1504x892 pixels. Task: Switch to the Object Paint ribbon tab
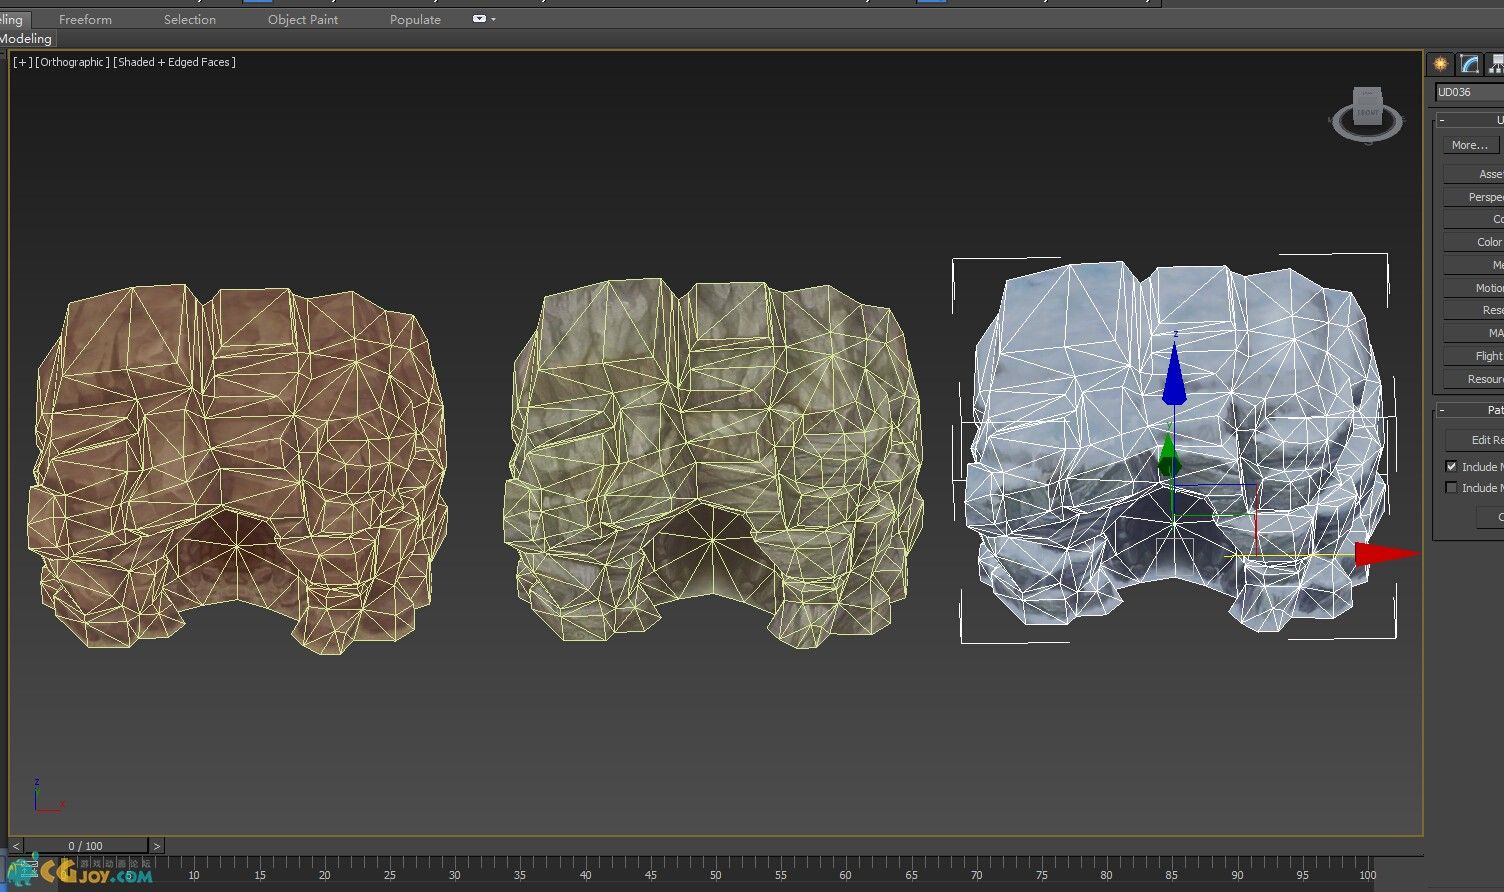(x=303, y=19)
